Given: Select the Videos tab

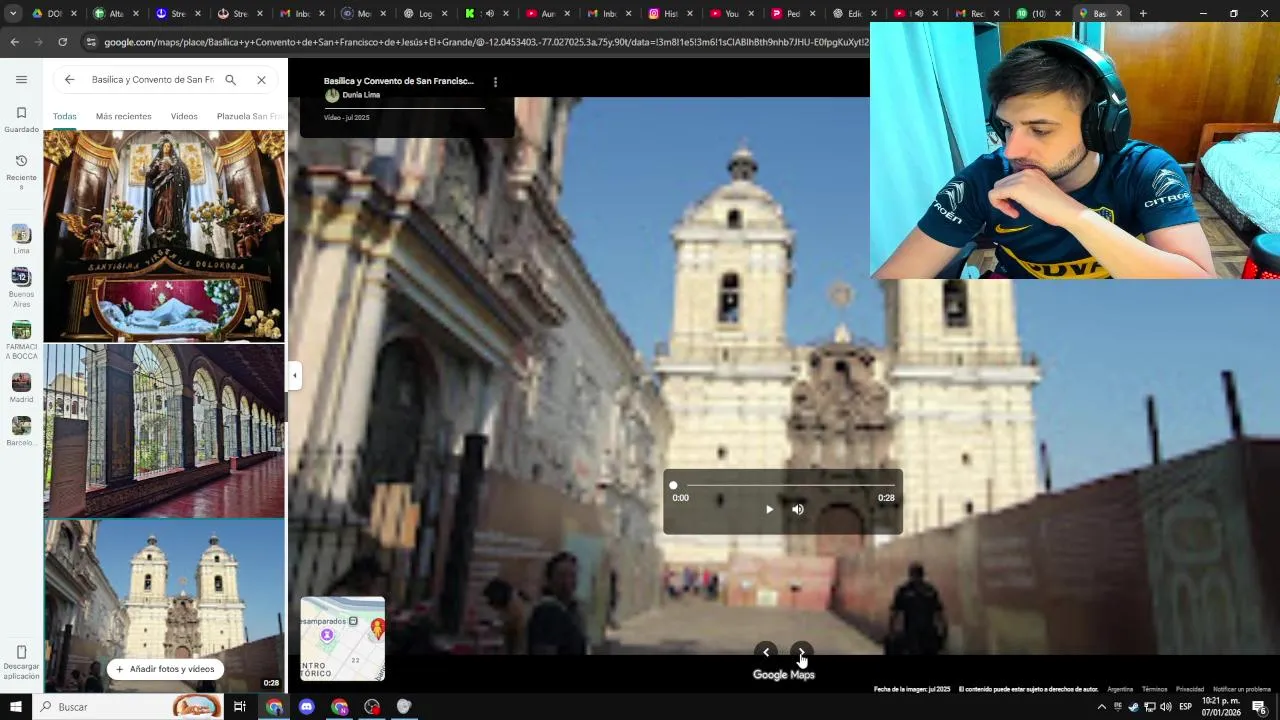Looking at the screenshot, I should click(x=184, y=116).
